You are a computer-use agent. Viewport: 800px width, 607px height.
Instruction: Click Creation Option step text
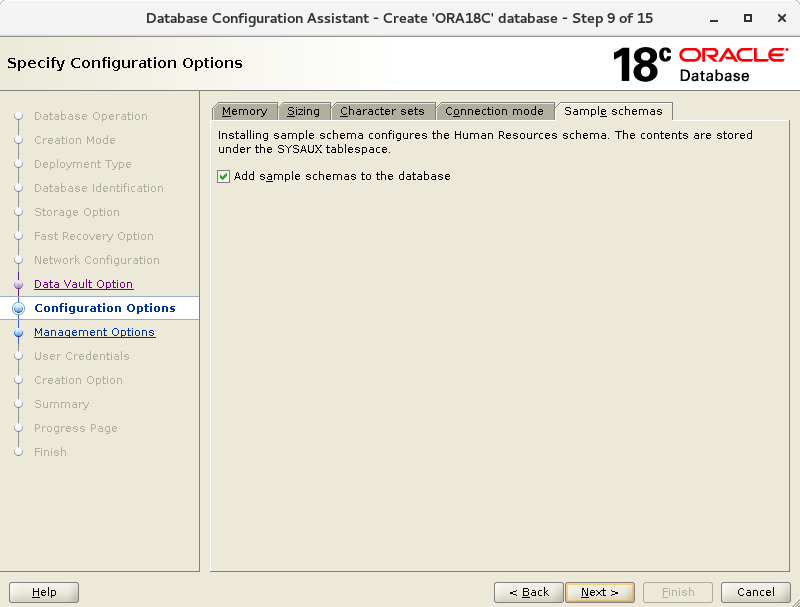[79, 380]
